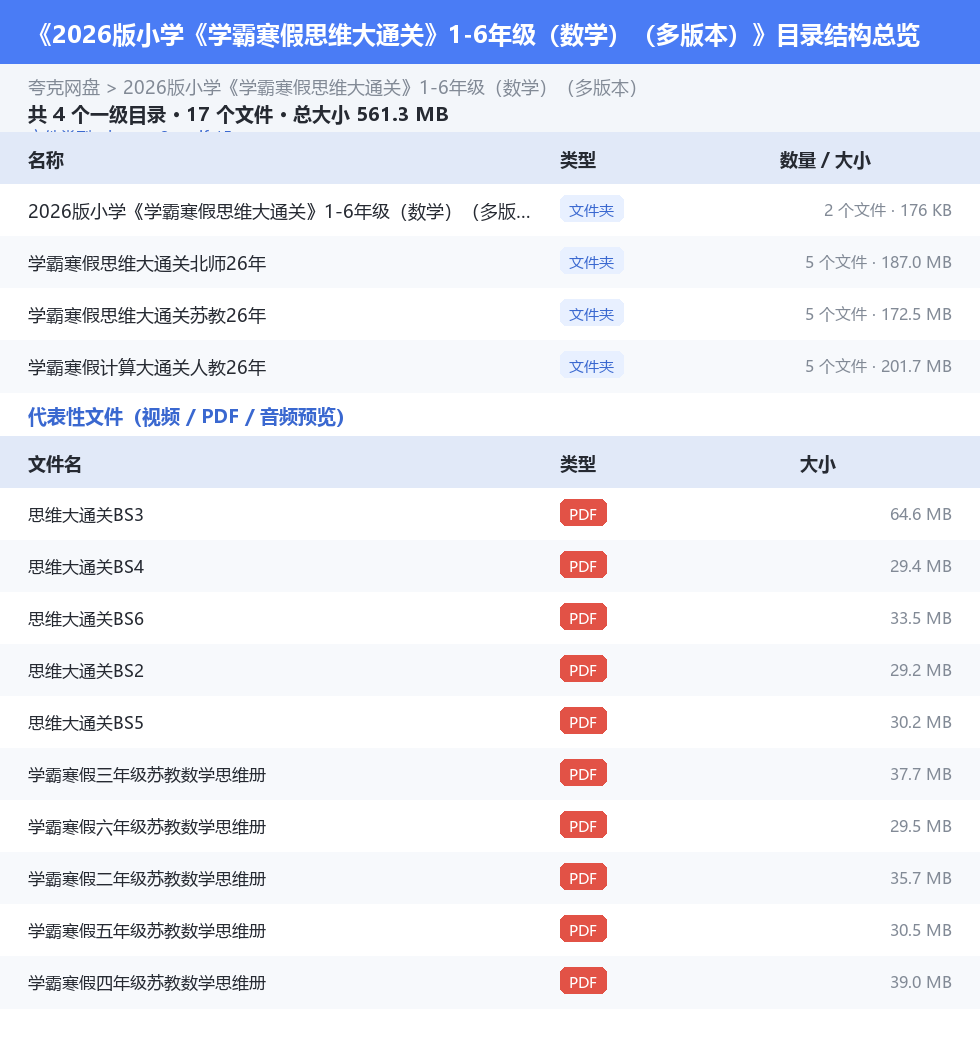980x1040 pixels.
Task: Click 5 个文件 · 172.5 MB cell
Action: click(x=879, y=314)
